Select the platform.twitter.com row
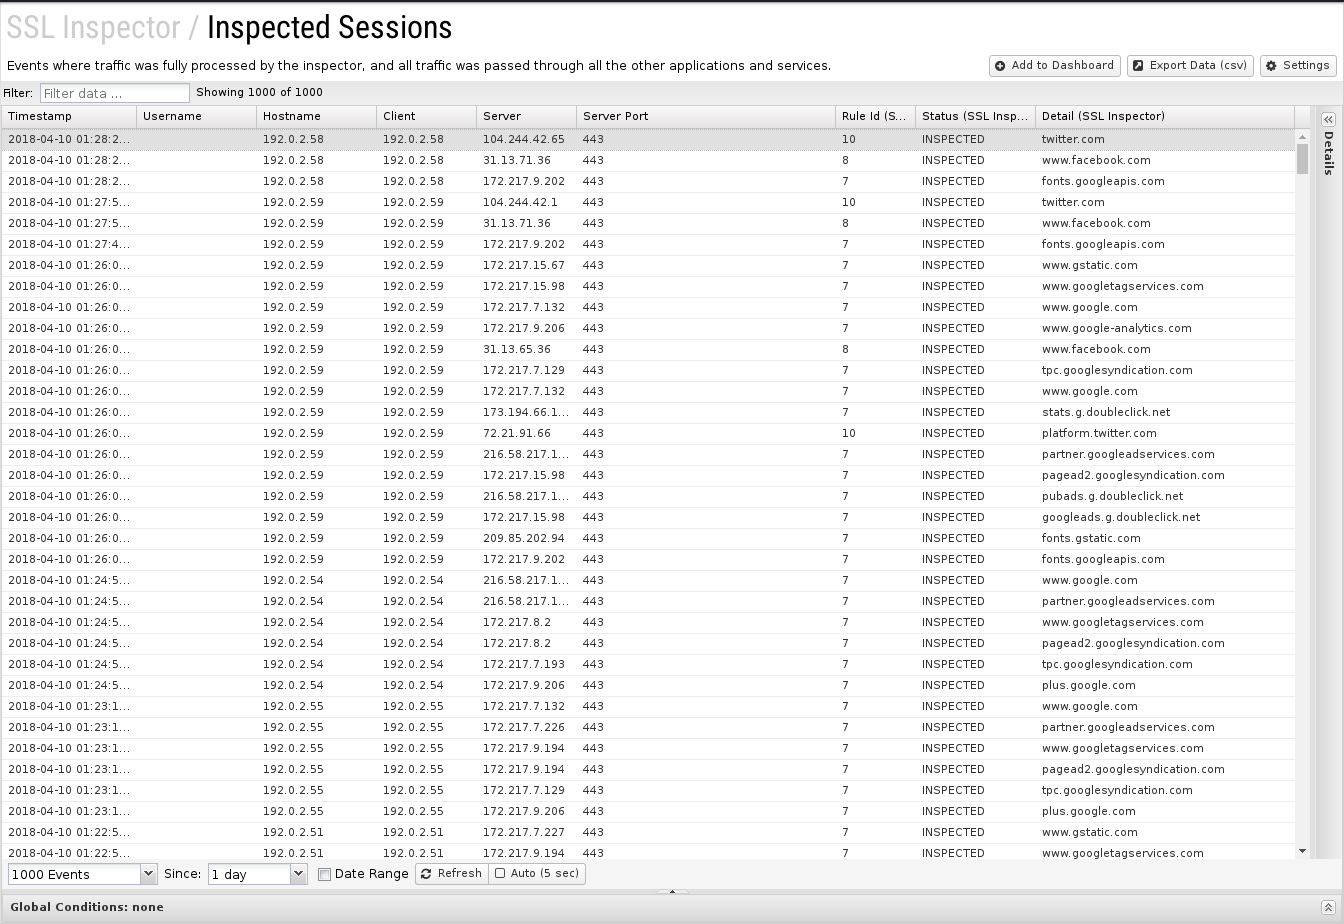Image resolution: width=1344 pixels, height=924 pixels. pyautogui.click(x=648, y=433)
